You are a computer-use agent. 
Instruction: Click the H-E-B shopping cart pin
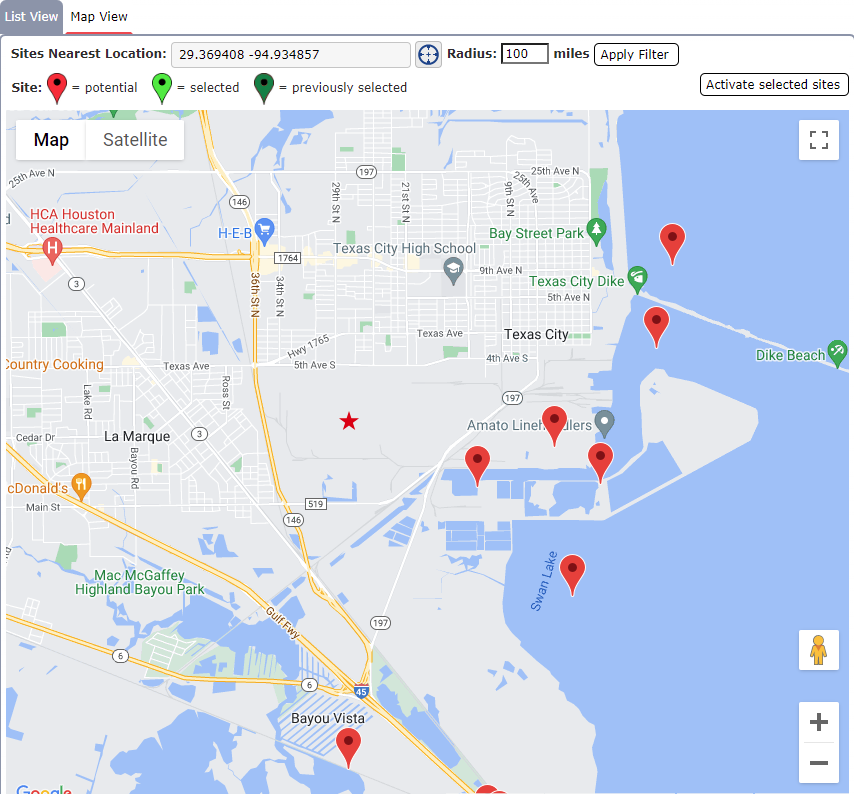point(265,232)
